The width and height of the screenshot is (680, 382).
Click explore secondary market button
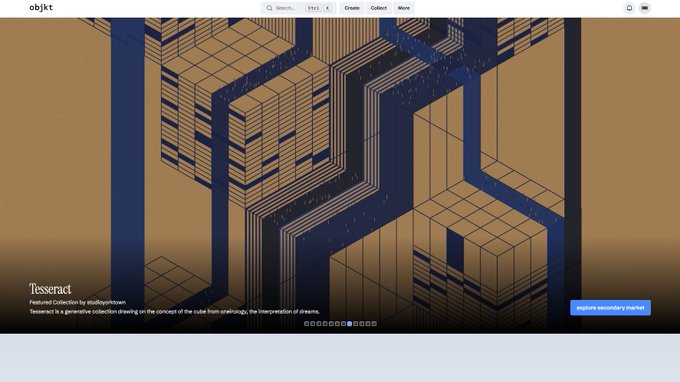click(610, 307)
